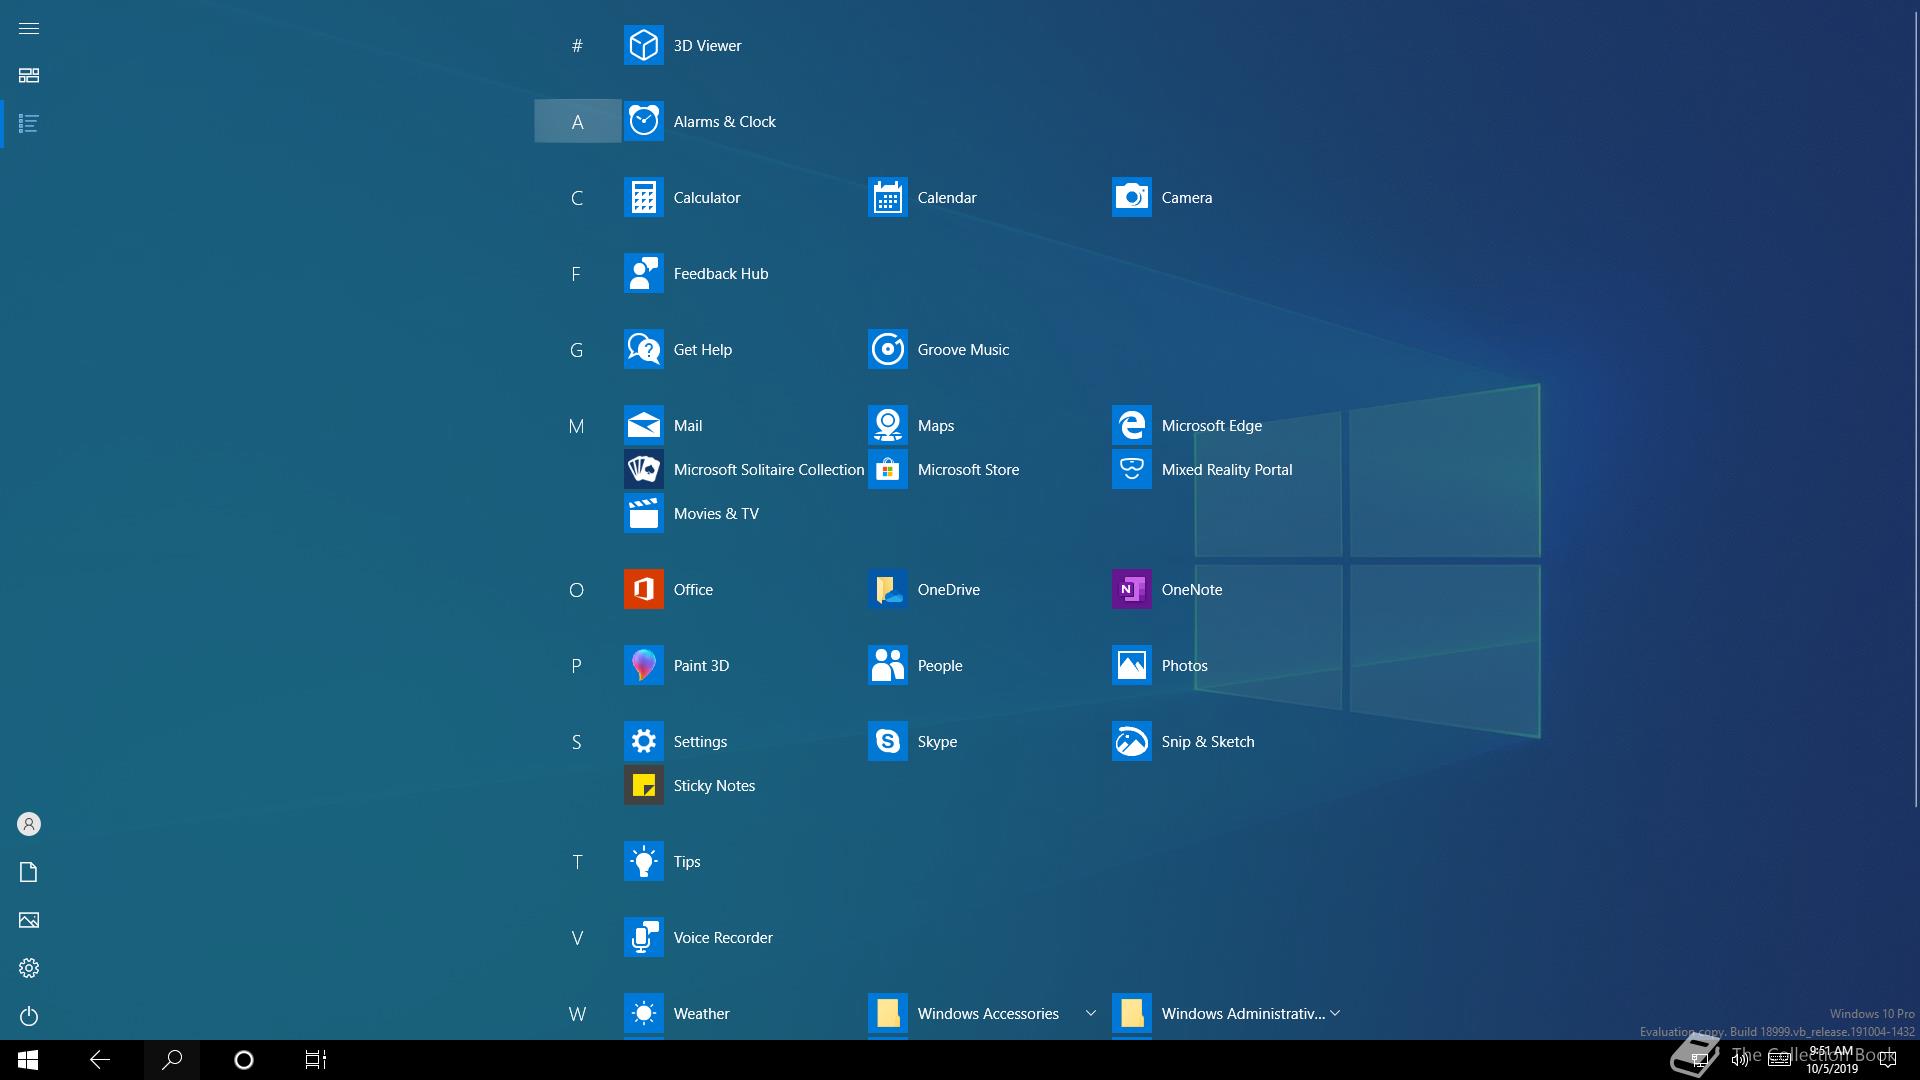Open the Mail app icon
This screenshot has height=1080, width=1920.
[x=643, y=425]
